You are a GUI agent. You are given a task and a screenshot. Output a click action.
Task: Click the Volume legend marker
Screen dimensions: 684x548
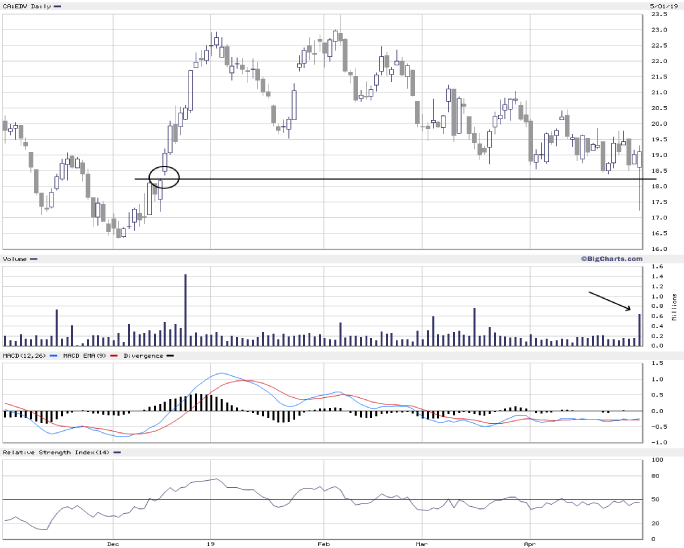[x=34, y=259]
